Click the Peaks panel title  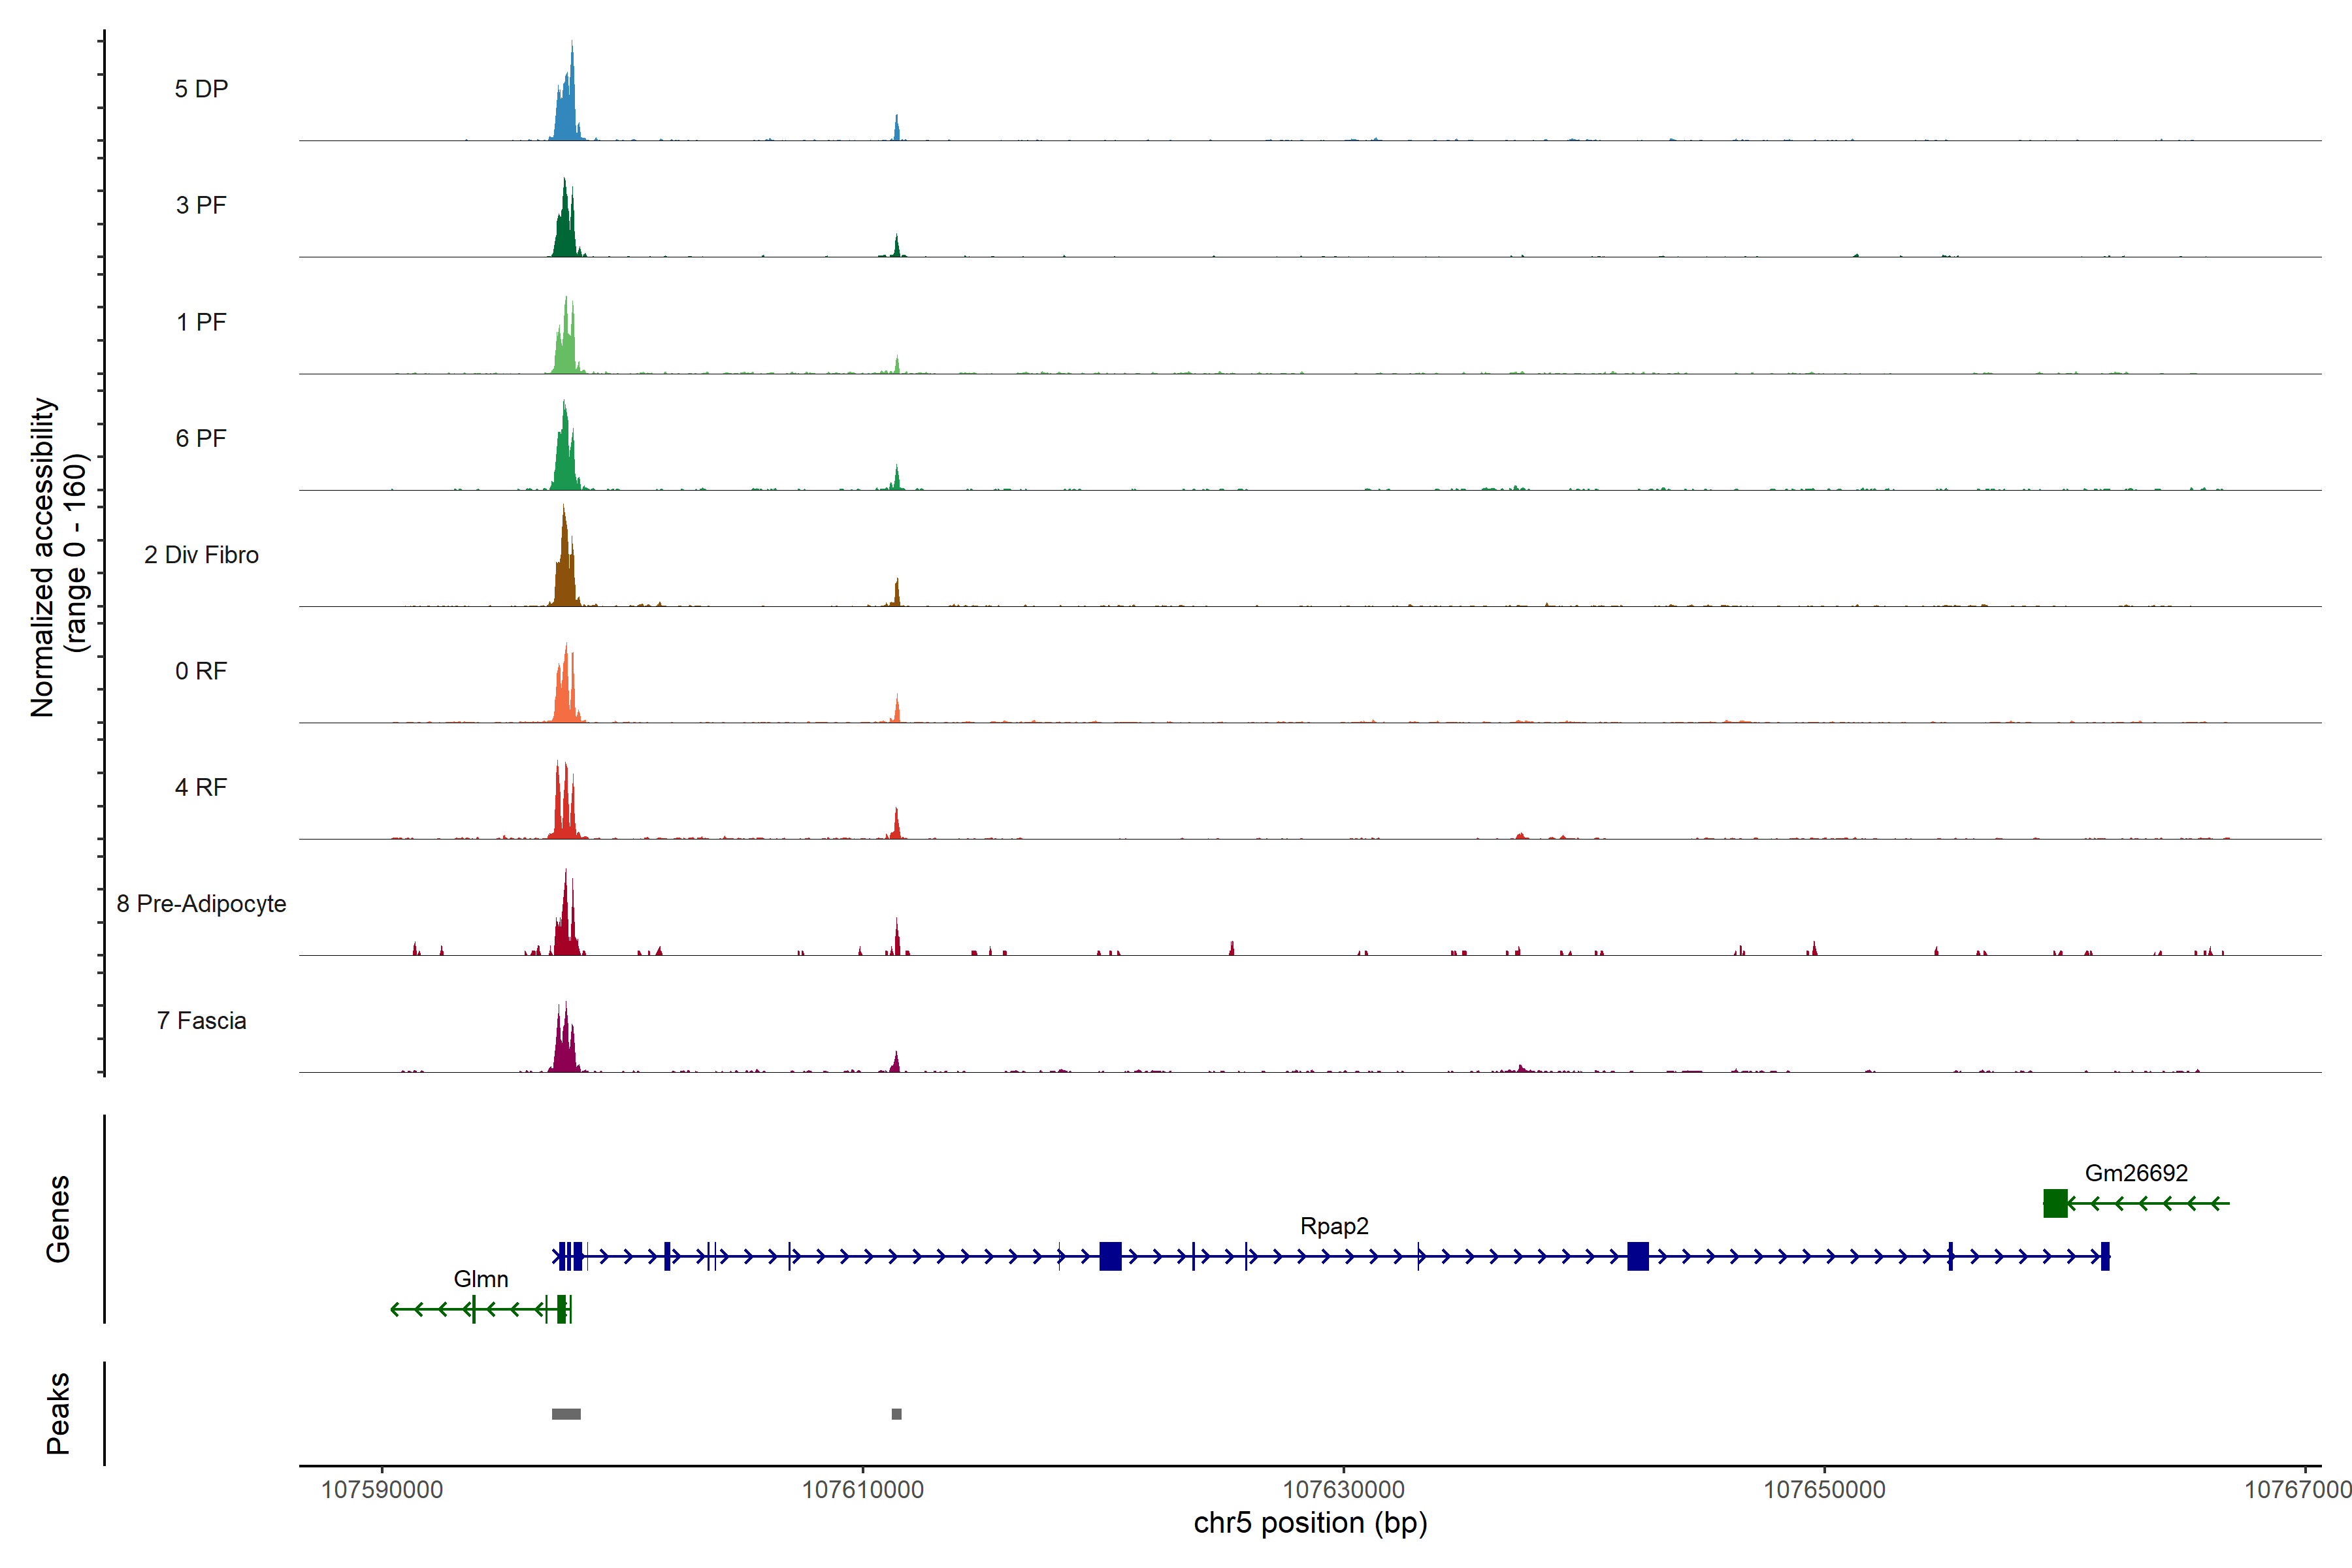[58, 1413]
